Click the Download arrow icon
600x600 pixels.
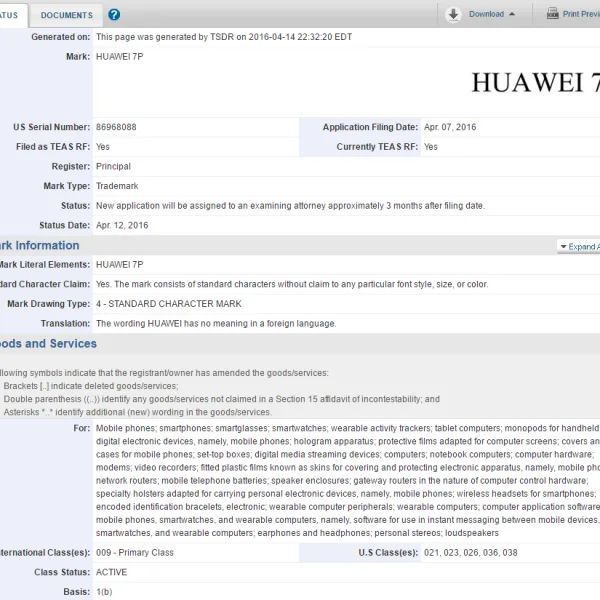click(x=453, y=15)
